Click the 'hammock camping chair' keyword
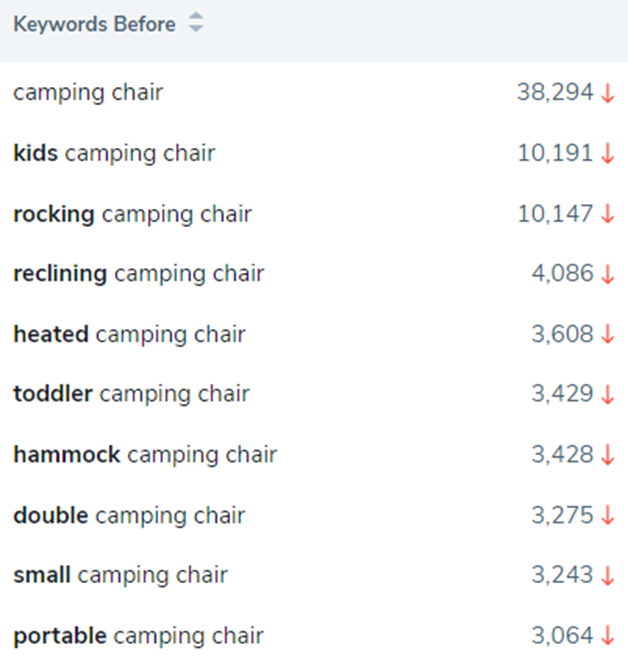Viewport: 628px width, 656px height. [x=145, y=455]
